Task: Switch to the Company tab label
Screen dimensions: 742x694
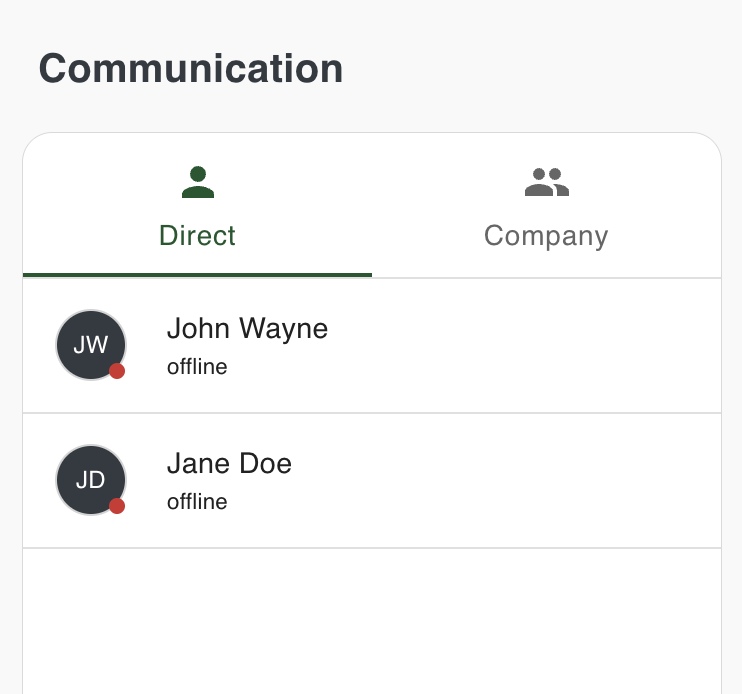Action: [546, 236]
